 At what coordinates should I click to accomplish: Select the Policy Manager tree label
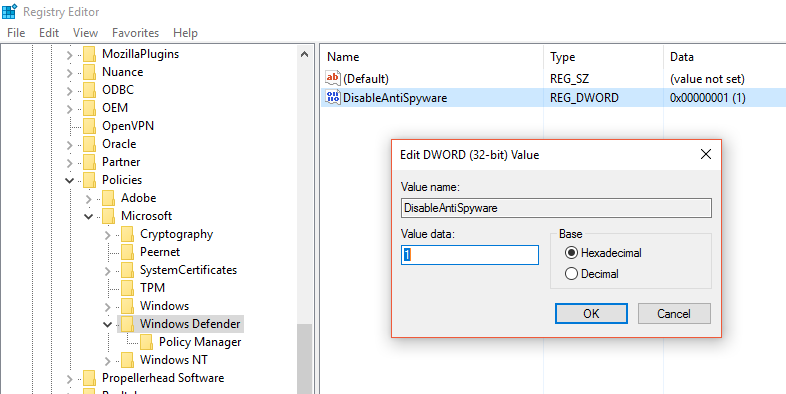click(x=200, y=342)
